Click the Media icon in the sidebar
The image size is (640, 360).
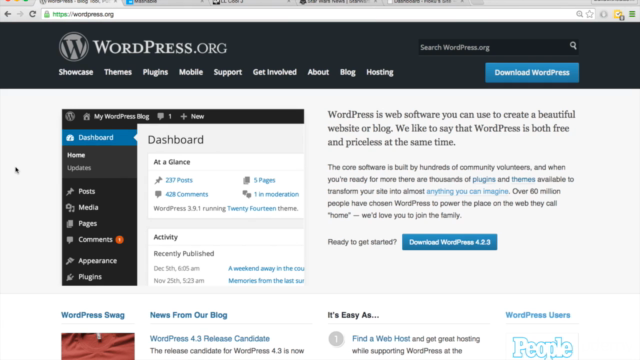(x=70, y=207)
